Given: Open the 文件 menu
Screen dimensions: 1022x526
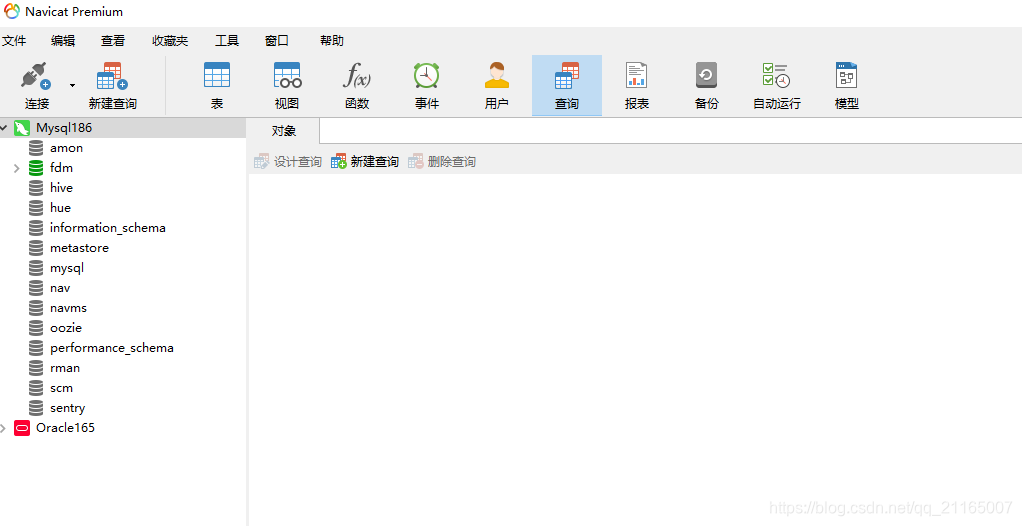Looking at the screenshot, I should tap(14, 40).
